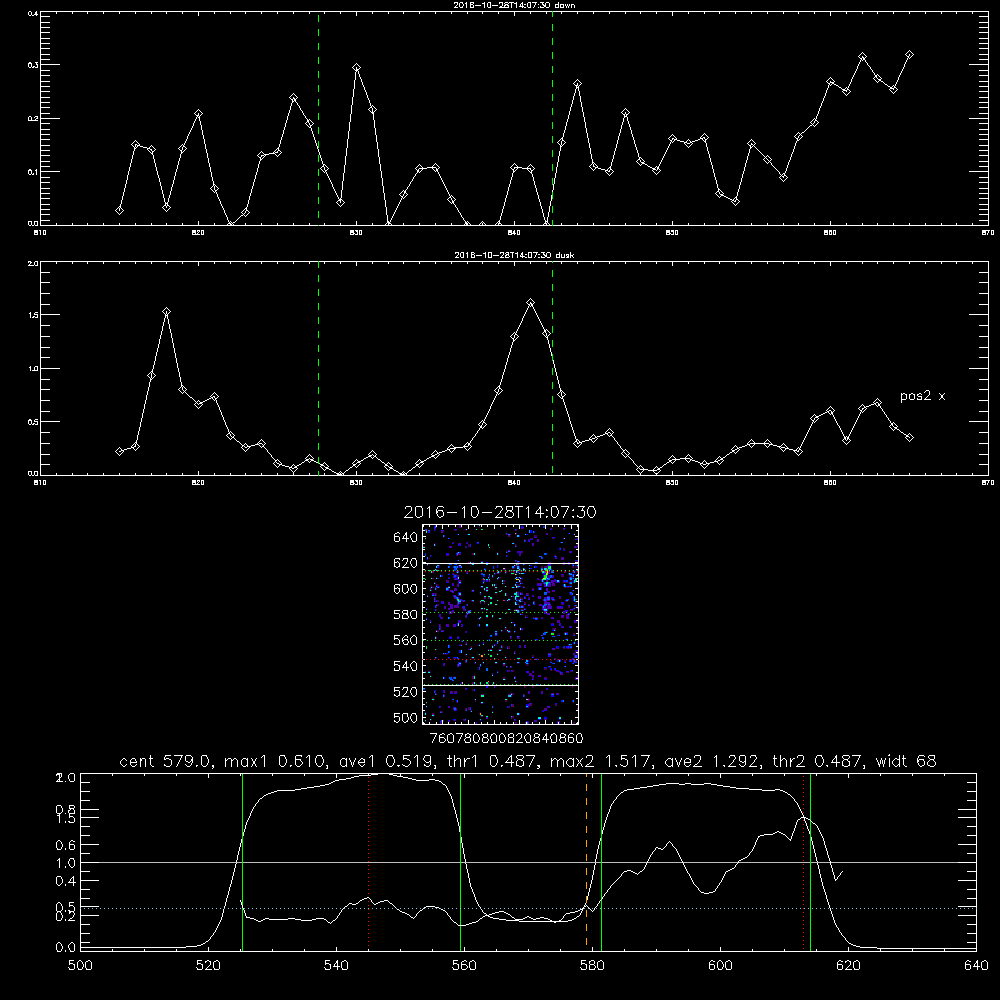Click the dawn plot peak marker at 830
Screen dimensions: 1000x1000
(357, 68)
